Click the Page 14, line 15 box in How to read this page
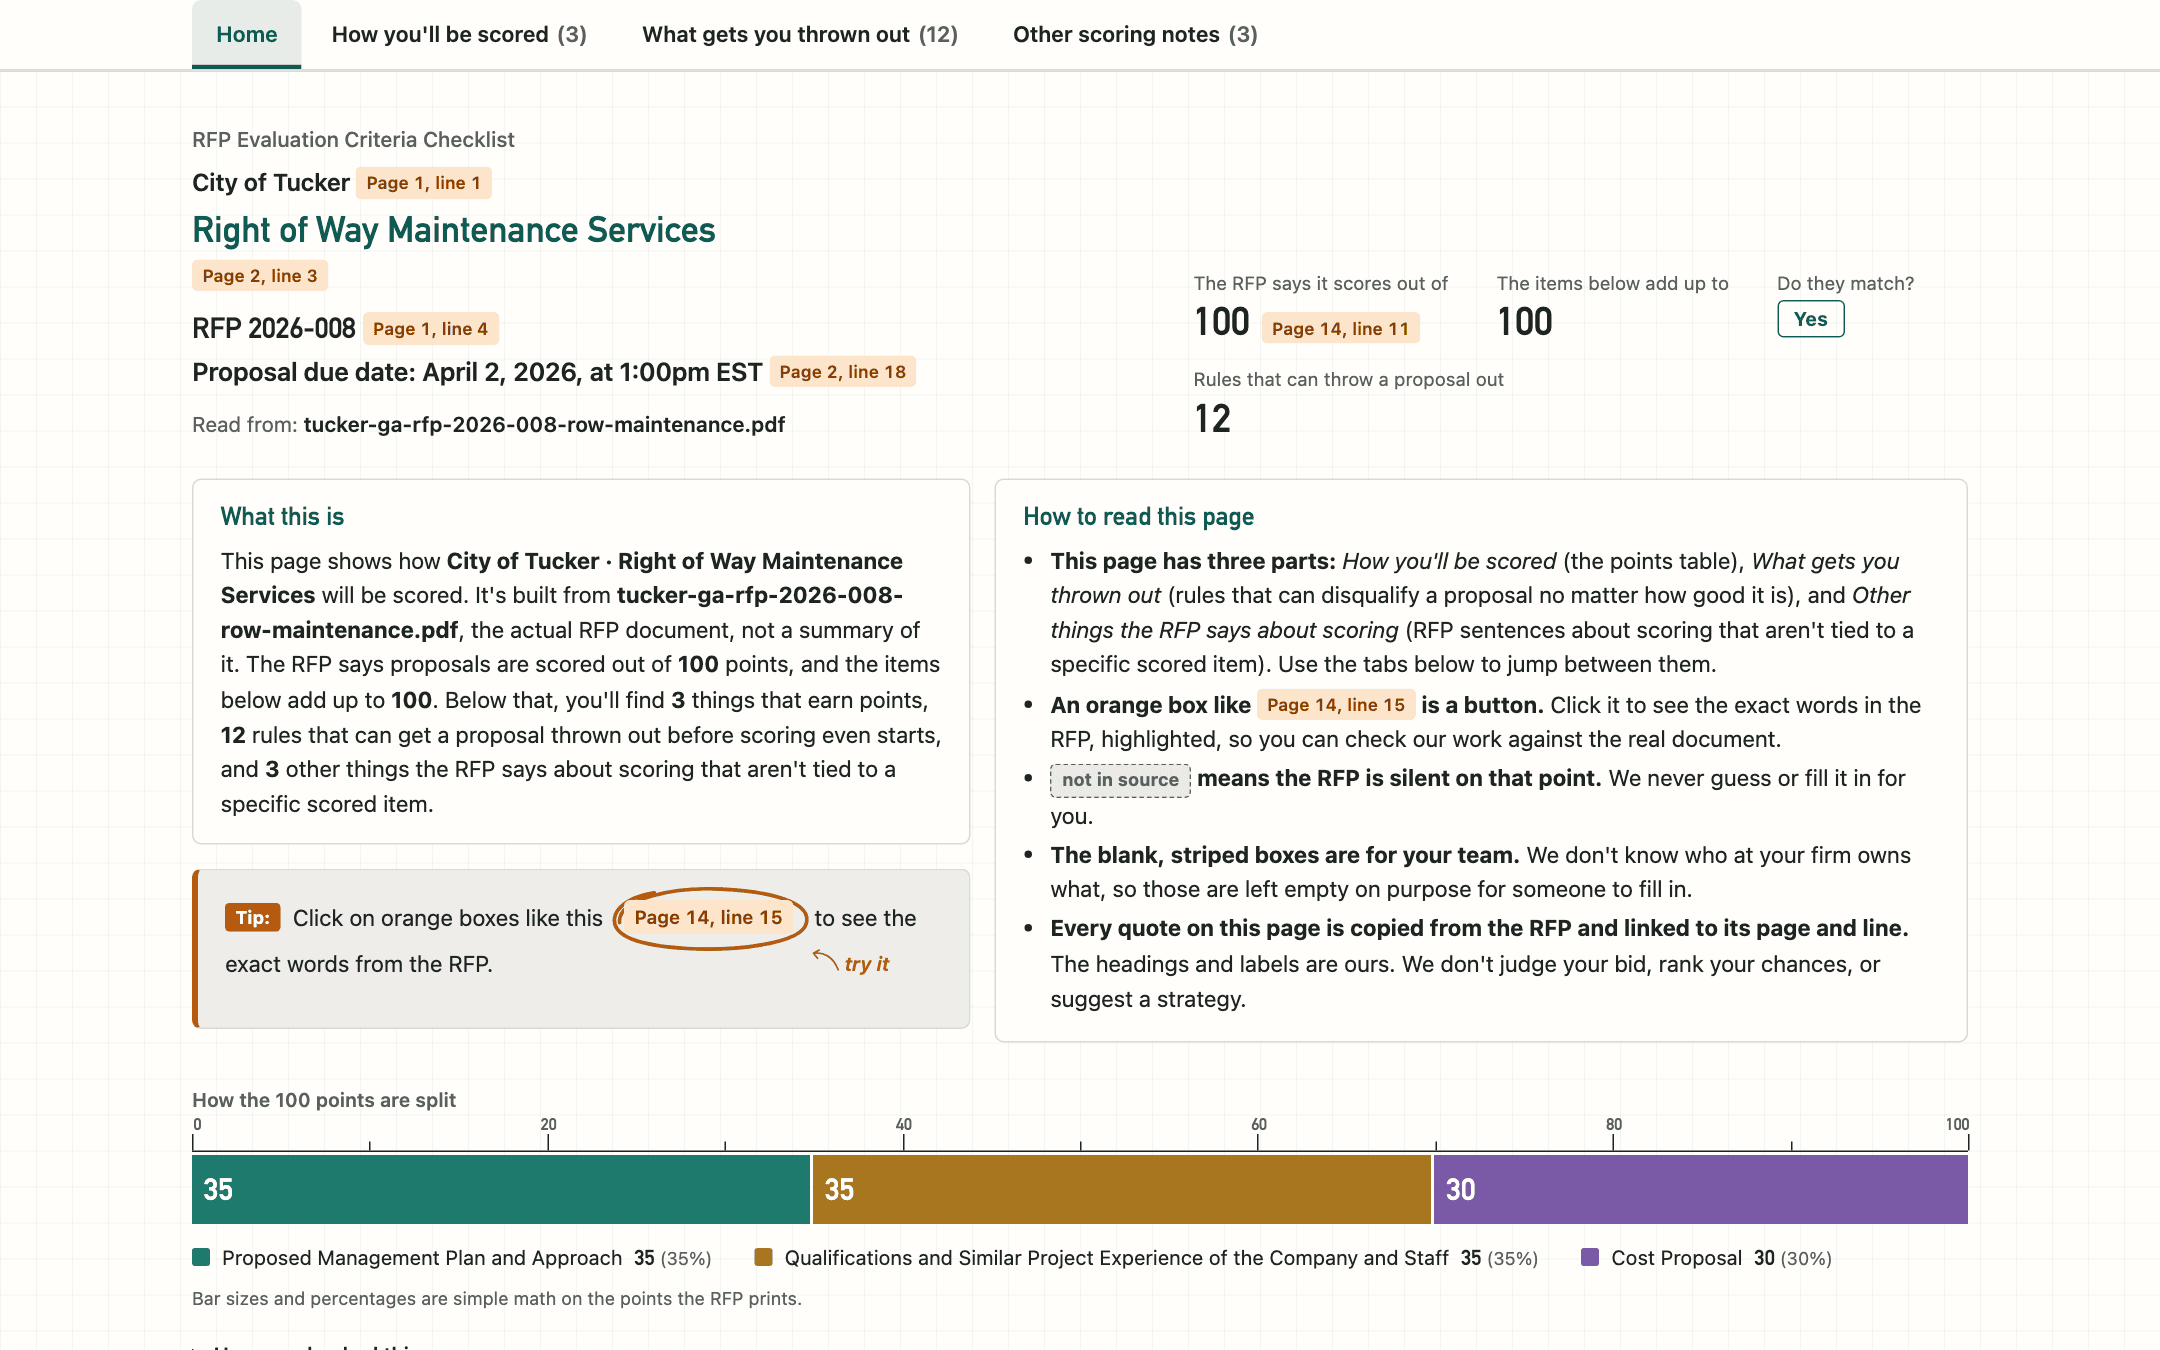 (1335, 705)
